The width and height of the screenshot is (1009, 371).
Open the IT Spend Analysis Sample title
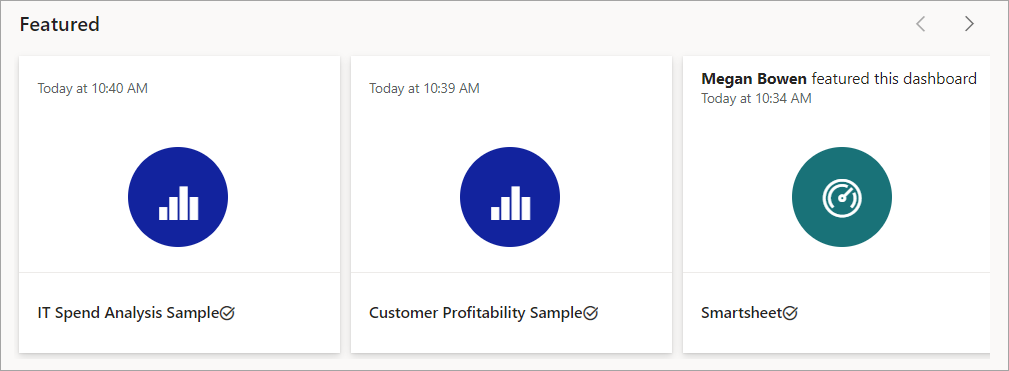point(129,313)
